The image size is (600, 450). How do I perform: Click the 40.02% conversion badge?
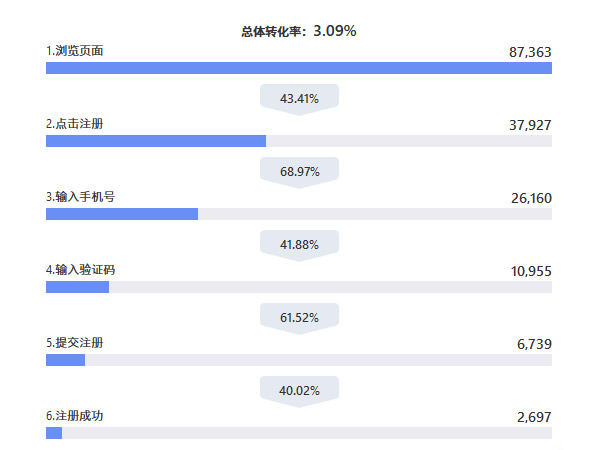coord(299,390)
